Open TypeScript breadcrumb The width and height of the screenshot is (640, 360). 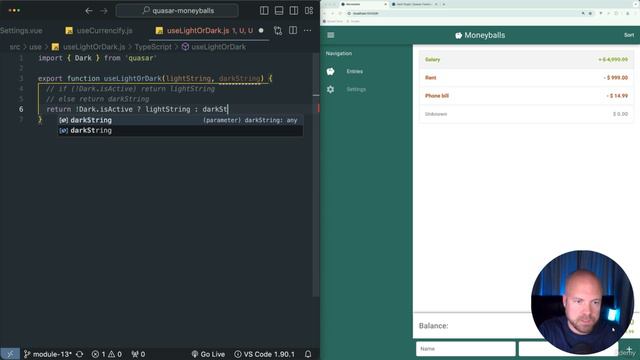[153, 47]
